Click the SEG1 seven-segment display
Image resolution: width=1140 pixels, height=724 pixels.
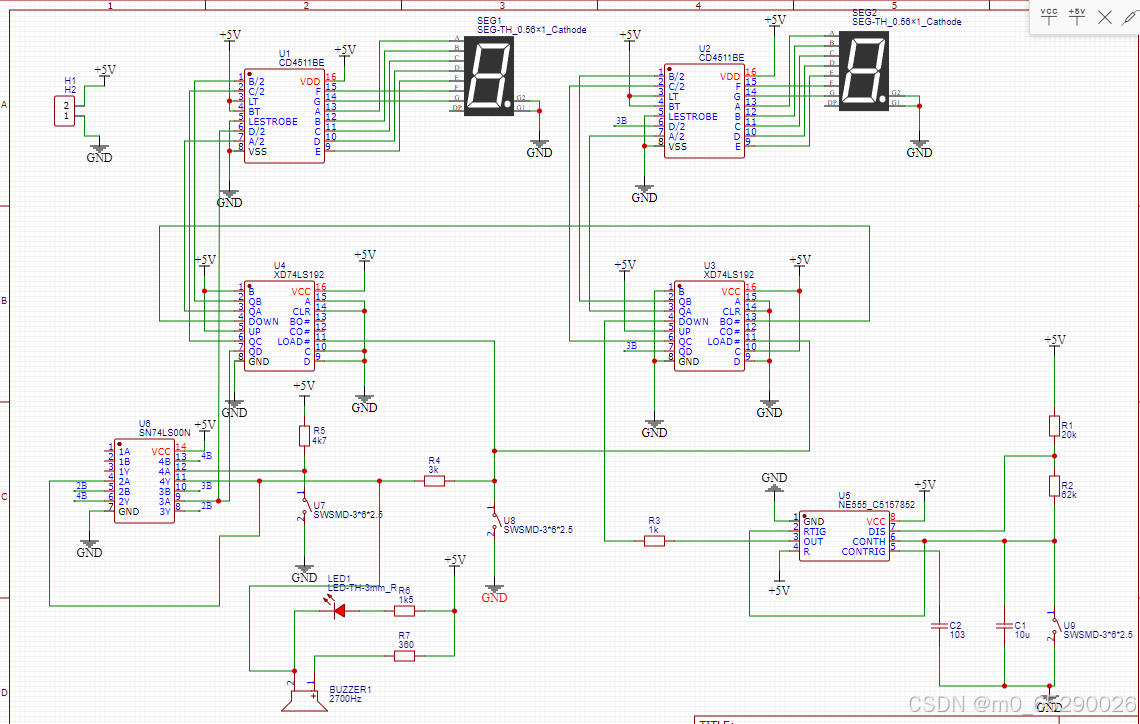click(489, 75)
